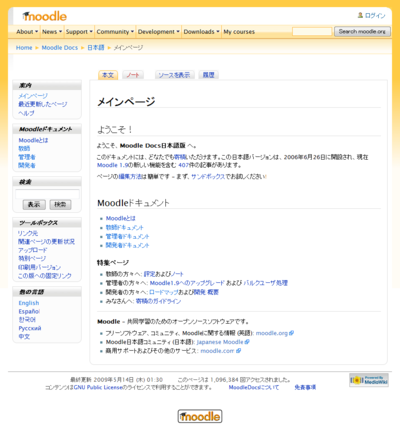400x430 pixels.
Task: Open 最近更新したページ in the sidebar
Action: [43, 104]
